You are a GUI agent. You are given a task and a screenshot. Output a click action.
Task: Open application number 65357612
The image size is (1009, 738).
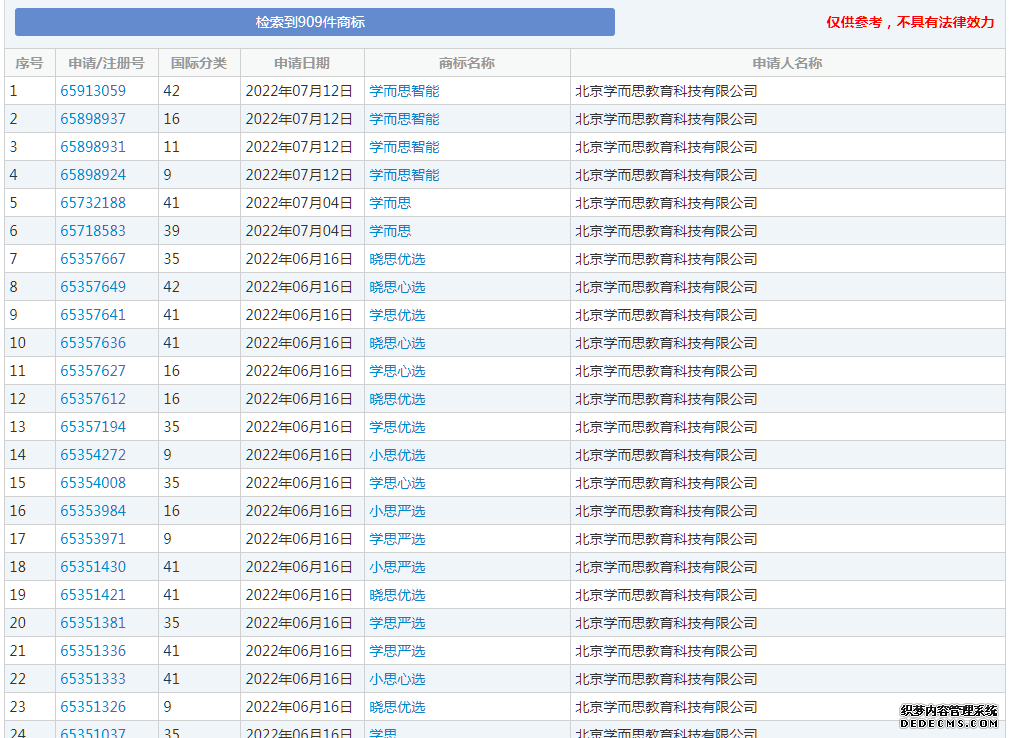(x=93, y=399)
